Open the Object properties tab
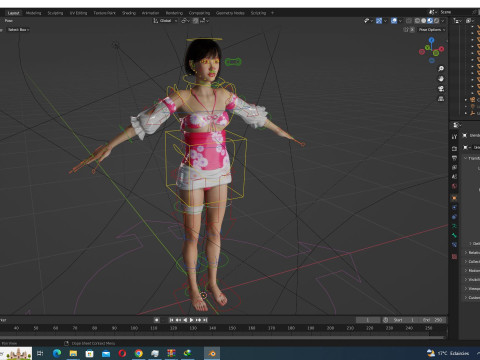 (x=454, y=198)
